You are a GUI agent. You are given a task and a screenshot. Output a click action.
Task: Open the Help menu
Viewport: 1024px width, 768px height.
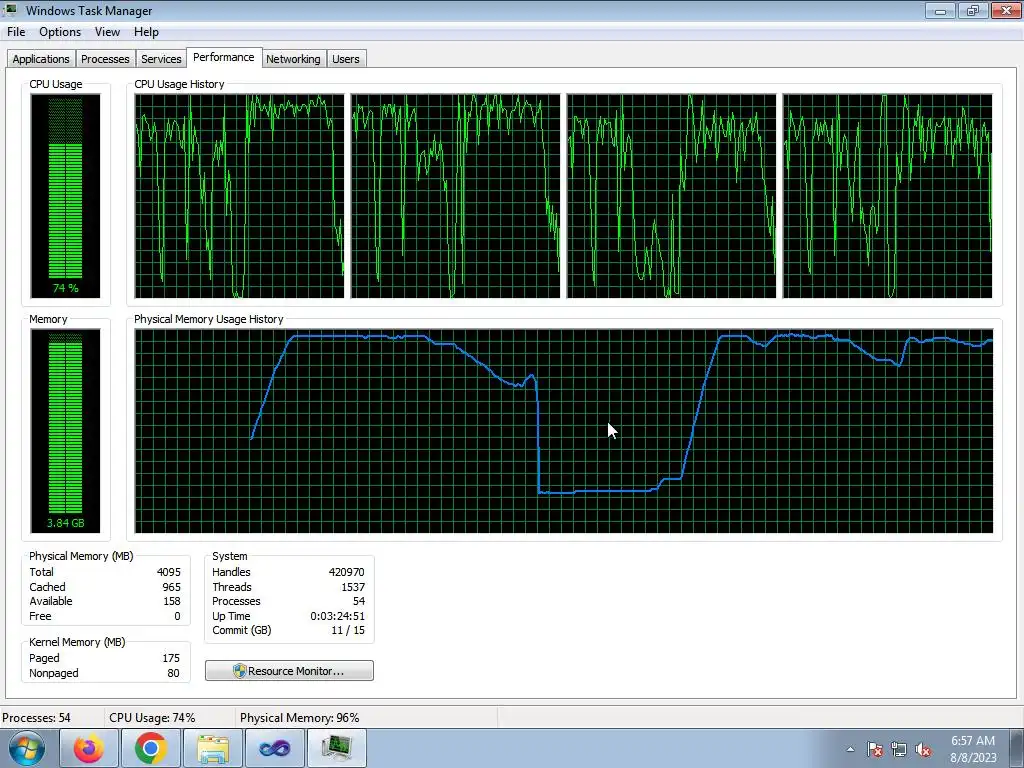pyautogui.click(x=146, y=32)
